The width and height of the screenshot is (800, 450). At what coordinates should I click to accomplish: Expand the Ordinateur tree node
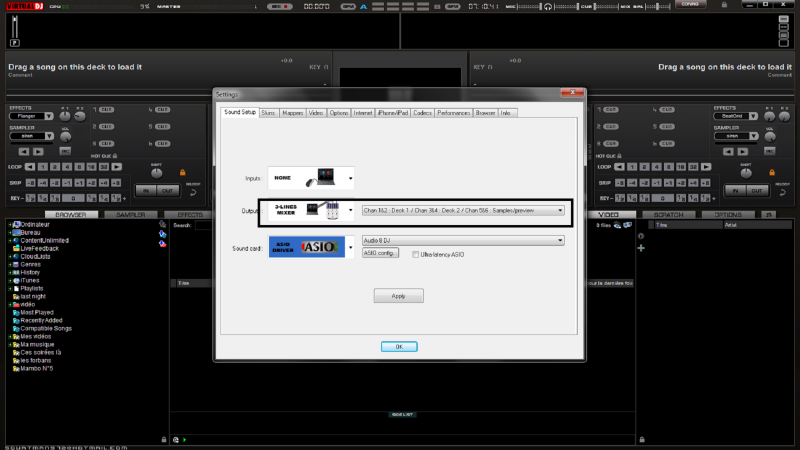(x=10, y=224)
